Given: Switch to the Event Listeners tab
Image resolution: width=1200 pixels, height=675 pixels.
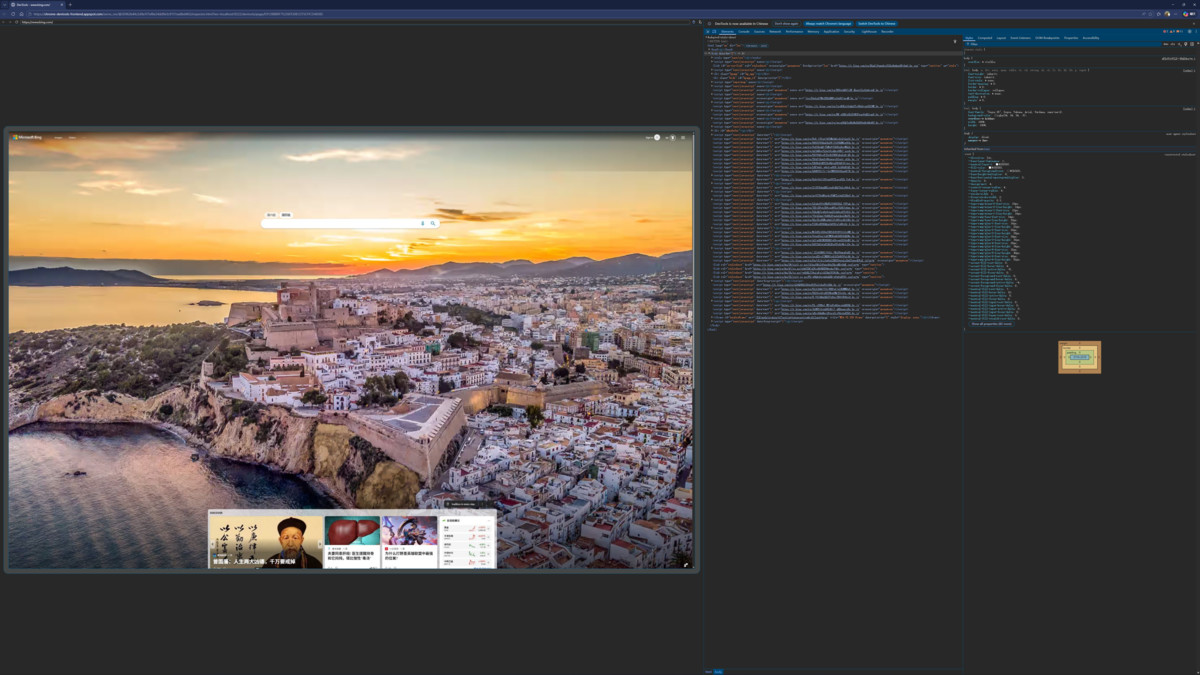Looking at the screenshot, I should click(x=1020, y=38).
